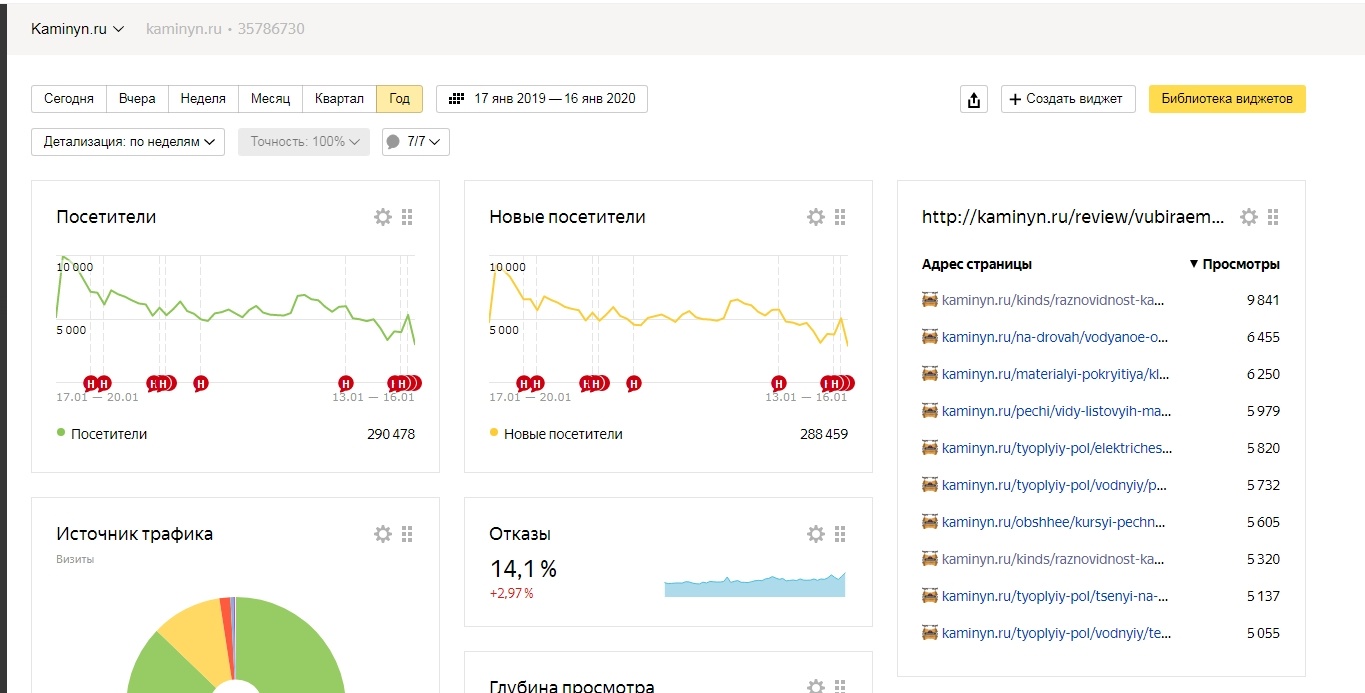The height and width of the screenshot is (693, 1365).
Task: Expand the Kaminyn.ru counter selector
Action: pyautogui.click(x=78, y=29)
